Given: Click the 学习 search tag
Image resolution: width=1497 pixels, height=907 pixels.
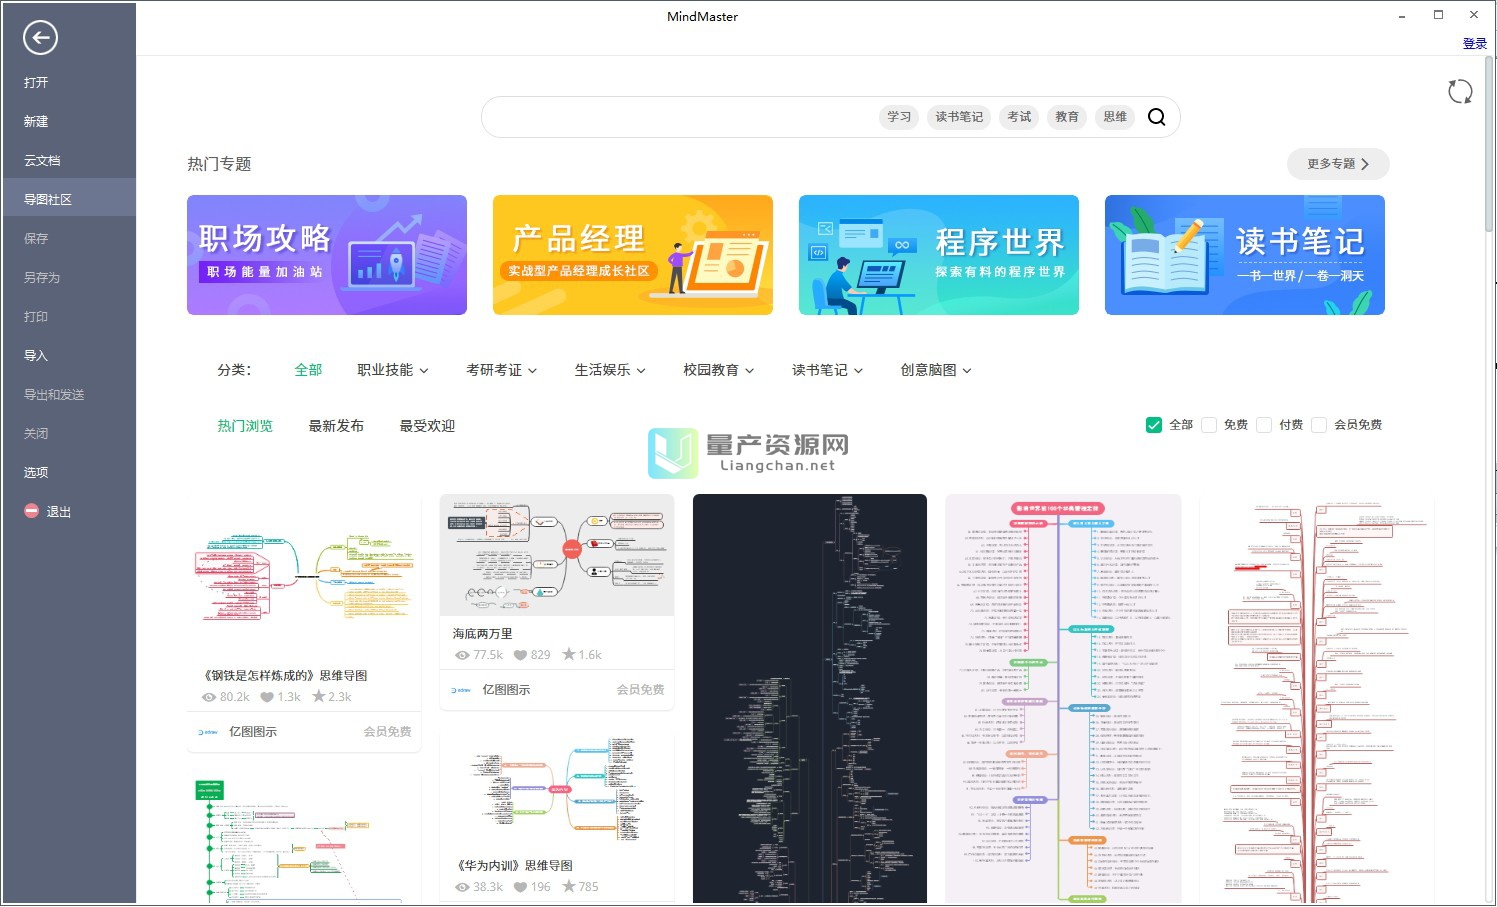Looking at the screenshot, I should point(899,117).
